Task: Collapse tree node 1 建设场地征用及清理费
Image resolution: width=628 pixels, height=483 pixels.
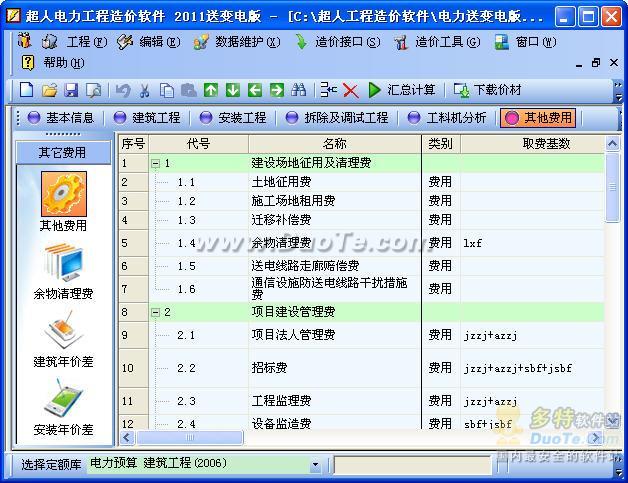Action: click(x=155, y=163)
